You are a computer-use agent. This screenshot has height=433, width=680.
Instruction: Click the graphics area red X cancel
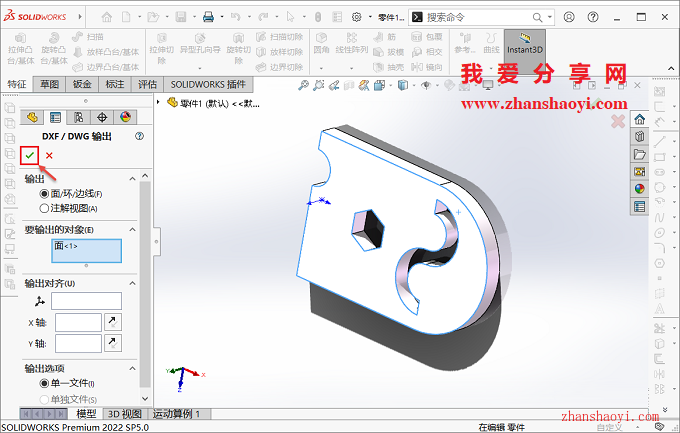(x=618, y=121)
